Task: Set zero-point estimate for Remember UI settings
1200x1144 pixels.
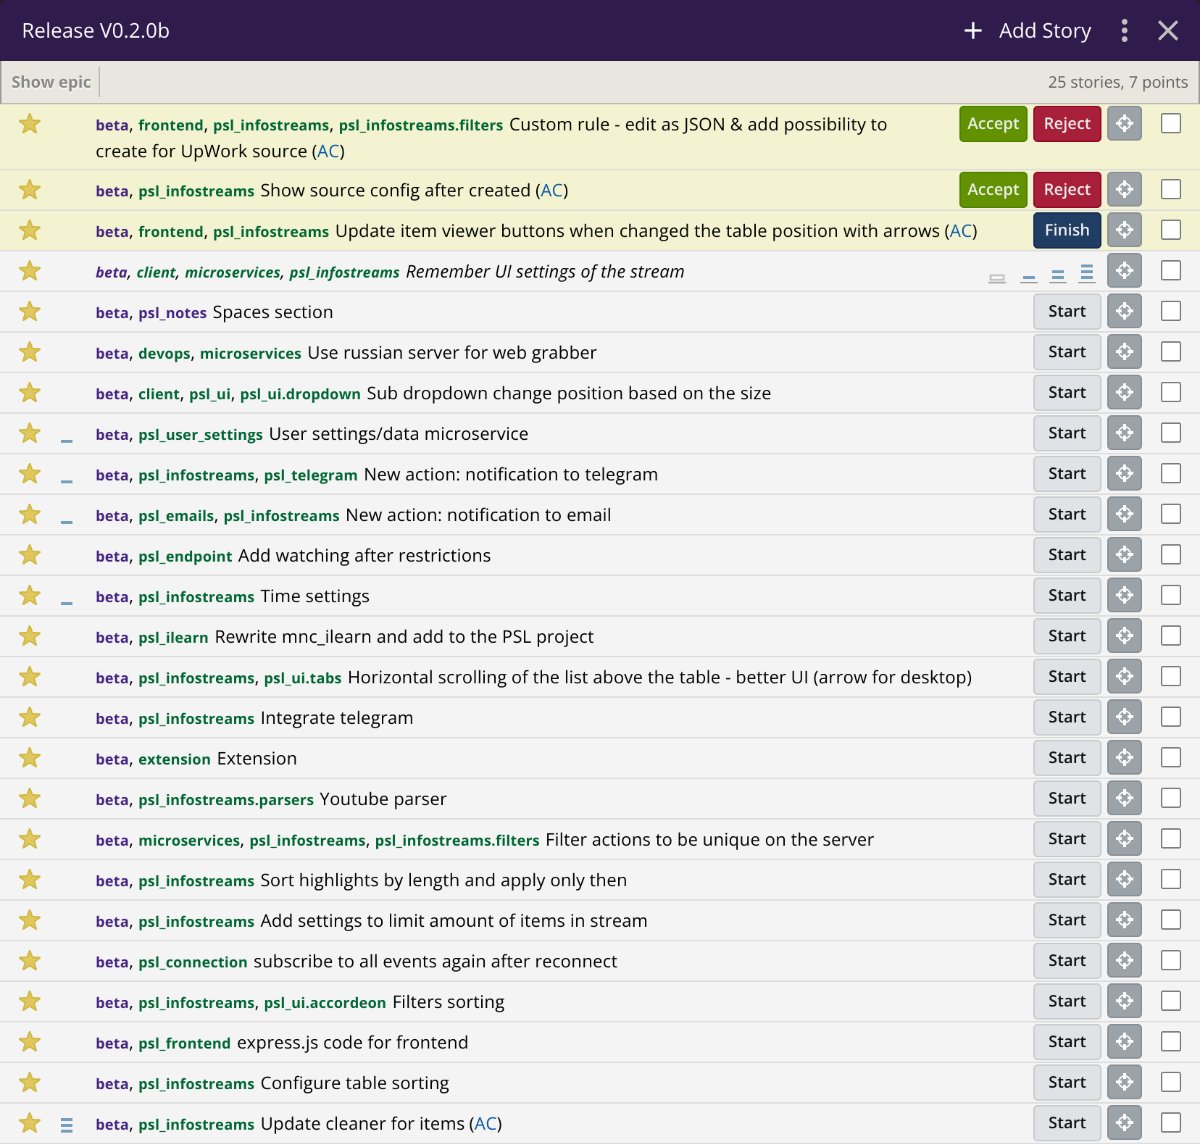Action: [x=997, y=277]
